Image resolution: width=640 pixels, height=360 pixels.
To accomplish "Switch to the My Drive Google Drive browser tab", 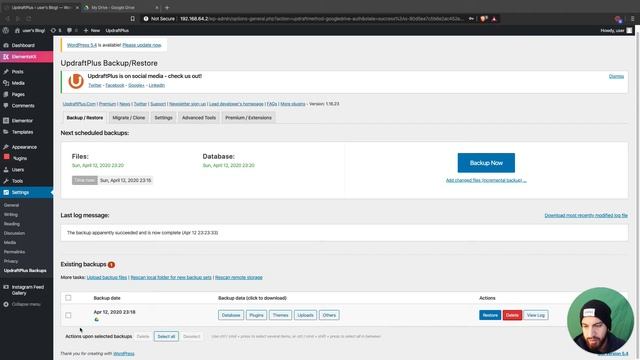I will pyautogui.click(x=120, y=7).
